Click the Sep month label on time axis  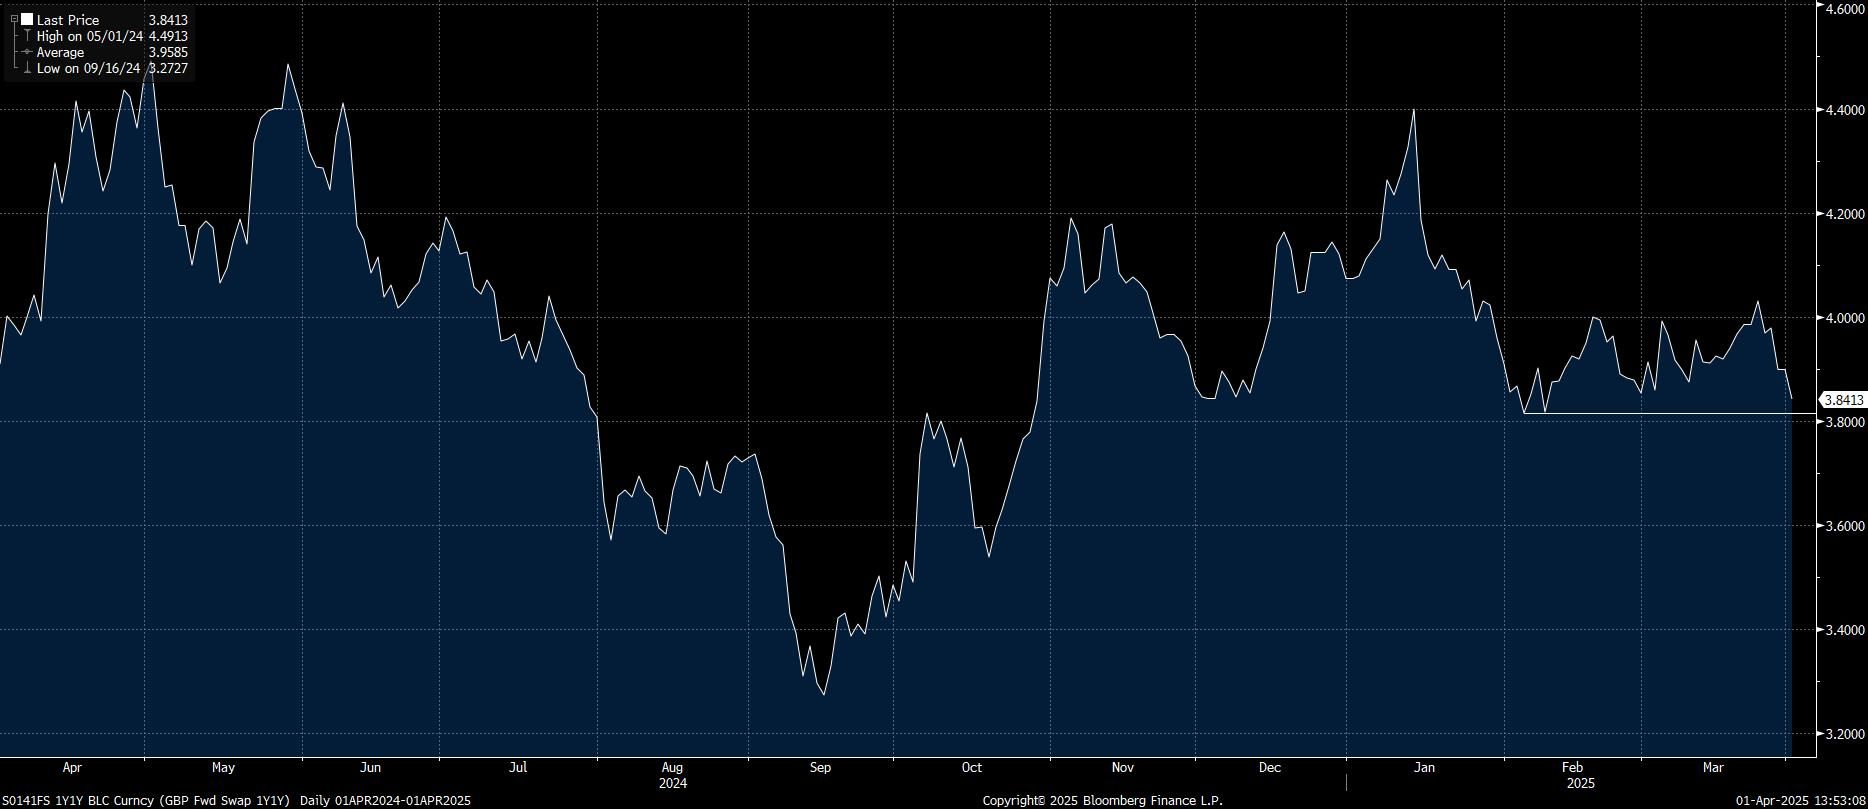pos(820,768)
